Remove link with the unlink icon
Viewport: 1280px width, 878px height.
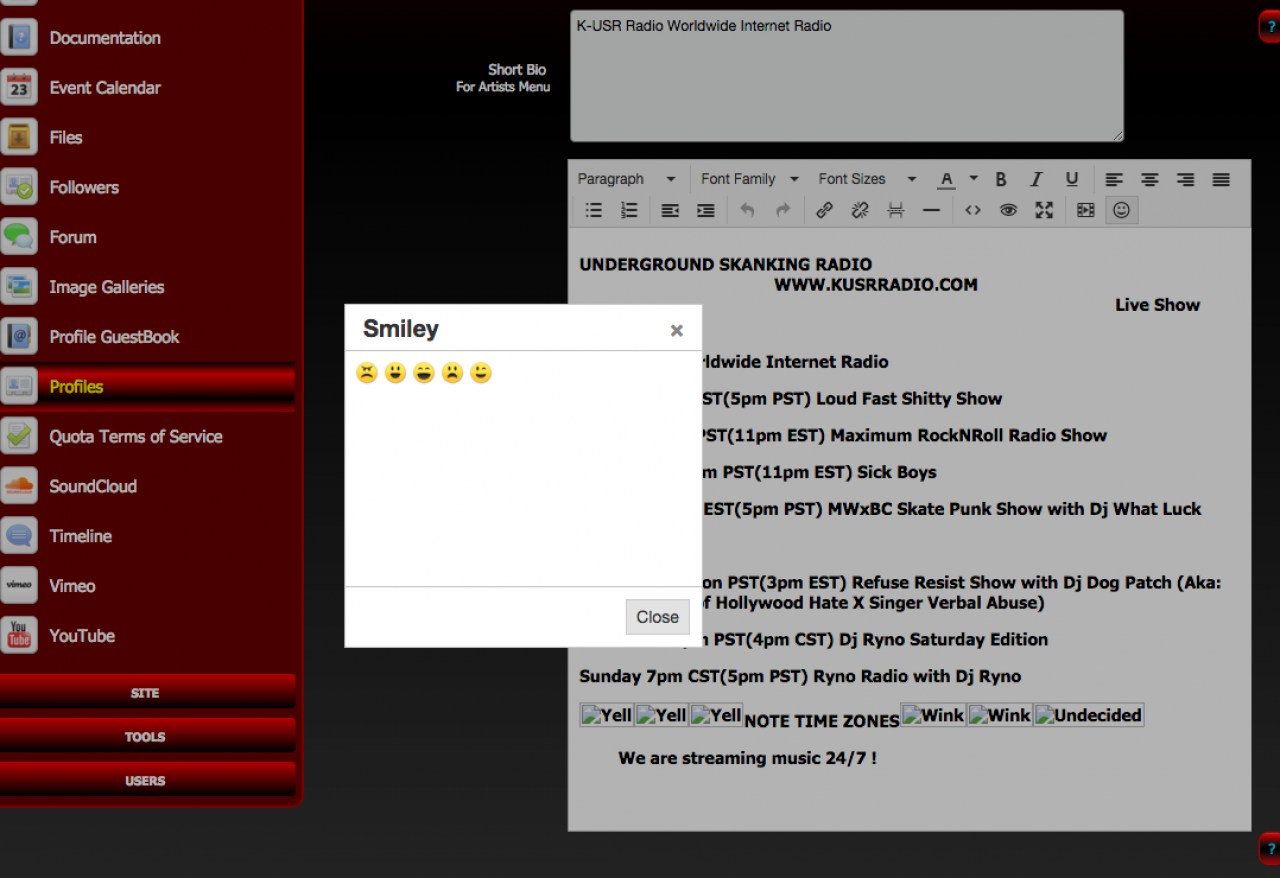[x=860, y=210]
